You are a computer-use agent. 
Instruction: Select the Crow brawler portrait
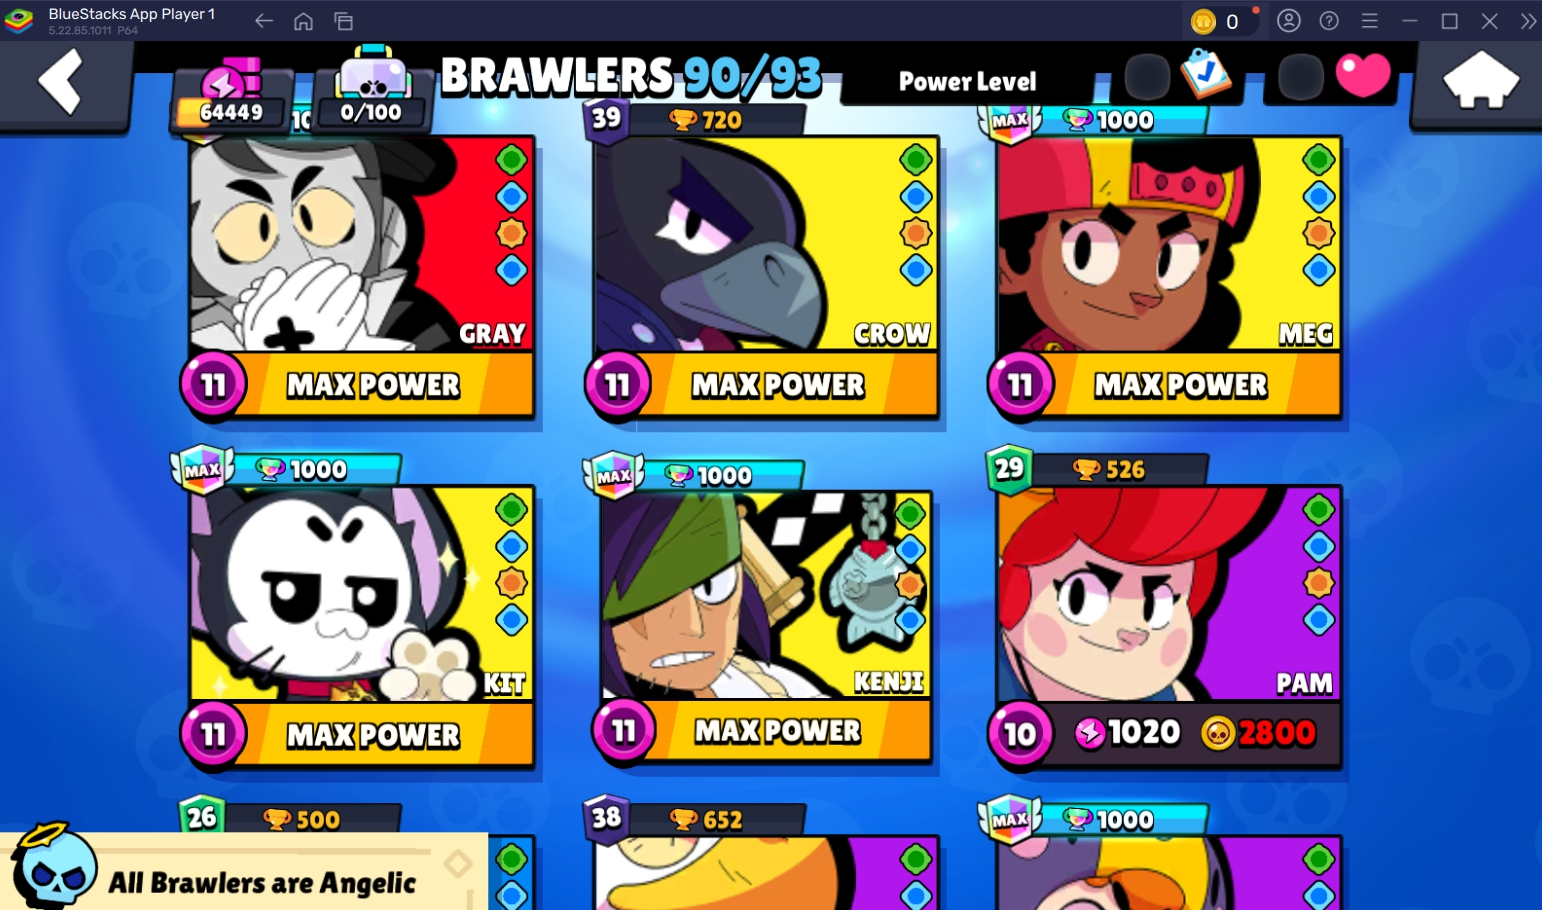pyautogui.click(x=764, y=244)
